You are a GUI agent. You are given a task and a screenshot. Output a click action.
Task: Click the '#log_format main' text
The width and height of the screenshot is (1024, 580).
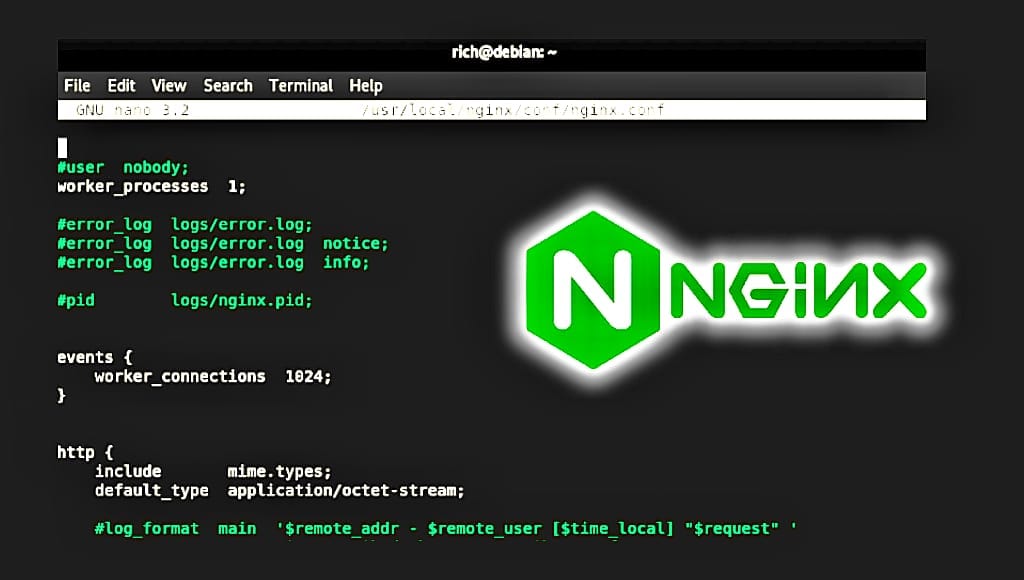[175, 528]
